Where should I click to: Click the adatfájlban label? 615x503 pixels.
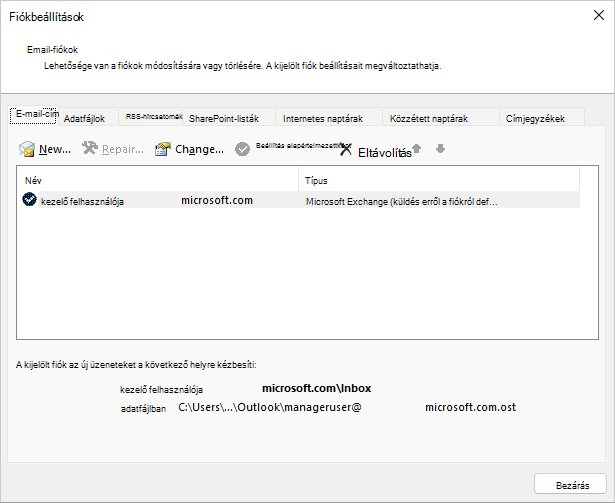point(143,409)
